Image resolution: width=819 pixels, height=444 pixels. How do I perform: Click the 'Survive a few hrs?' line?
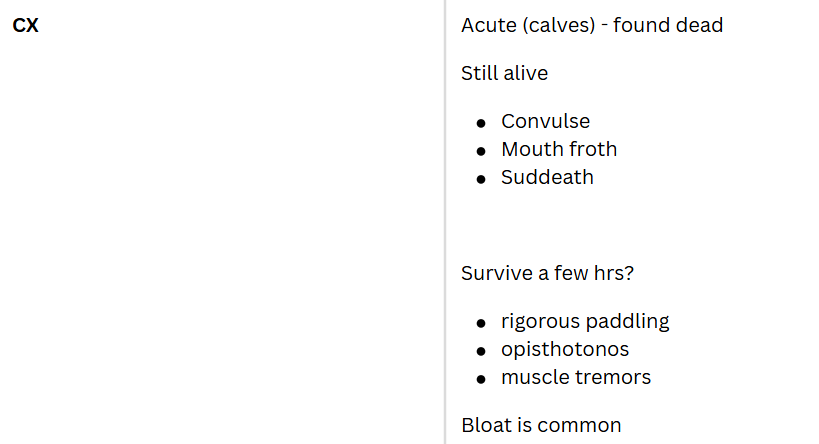pos(547,273)
